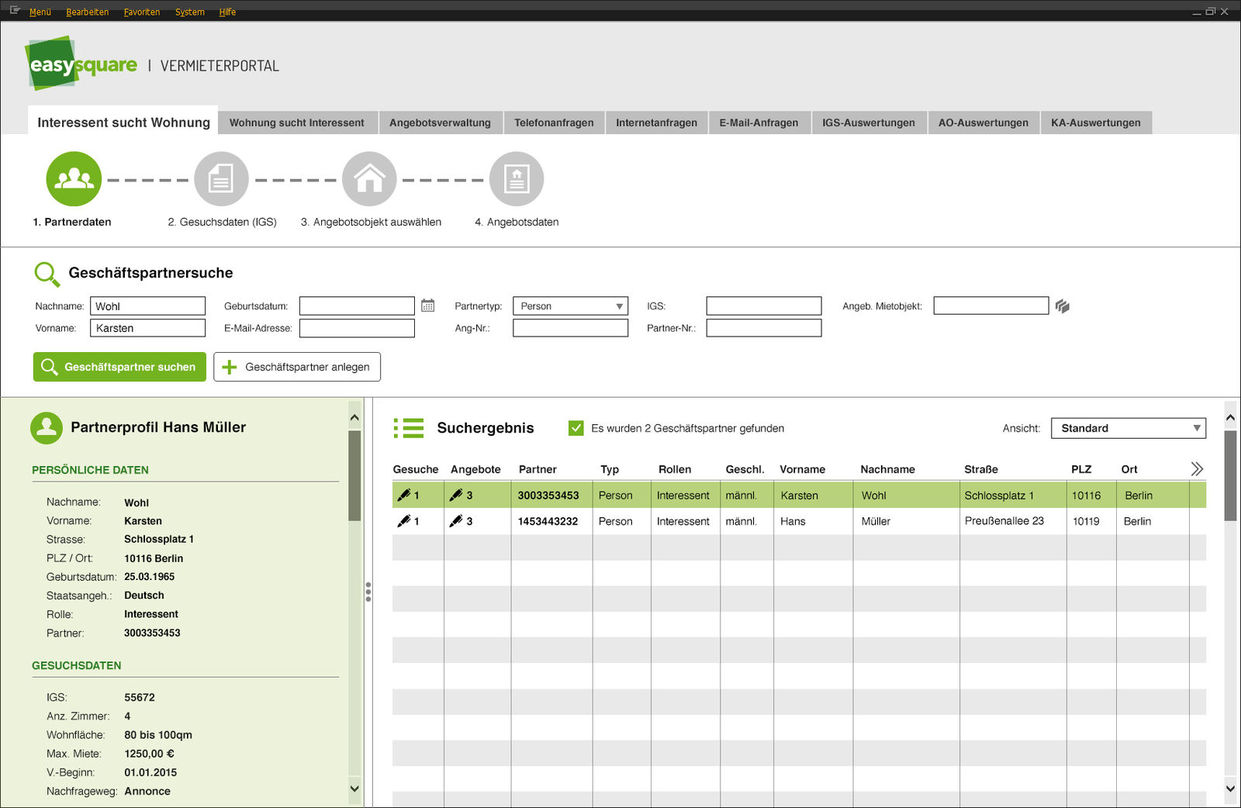Image resolution: width=1241 pixels, height=808 pixels.
Task: Click the Angeb. Mietobjekt selection icon
Action: coord(1062,306)
